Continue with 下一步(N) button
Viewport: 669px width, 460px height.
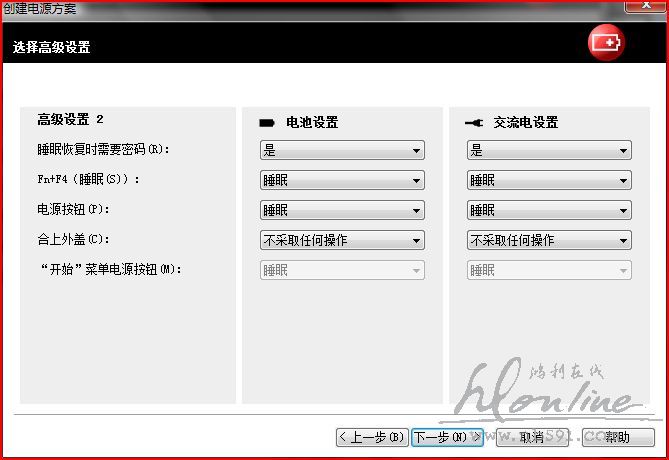[447, 437]
